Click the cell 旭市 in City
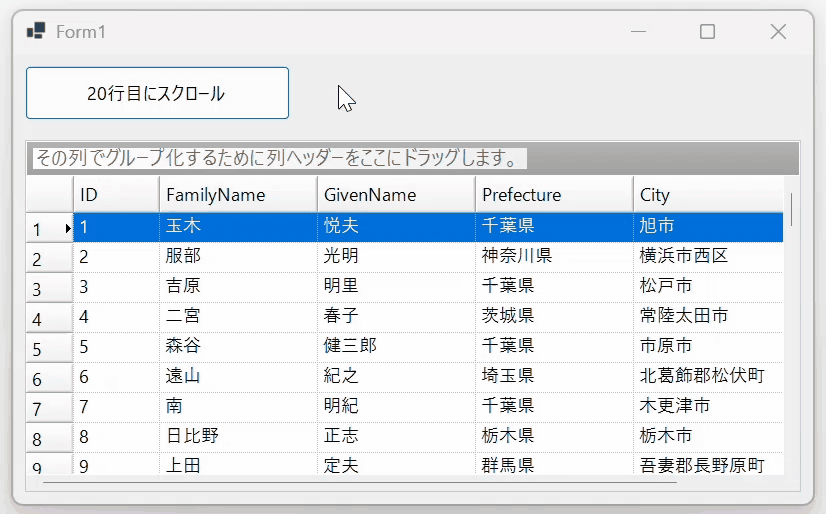This screenshot has width=826, height=514. pos(708,228)
